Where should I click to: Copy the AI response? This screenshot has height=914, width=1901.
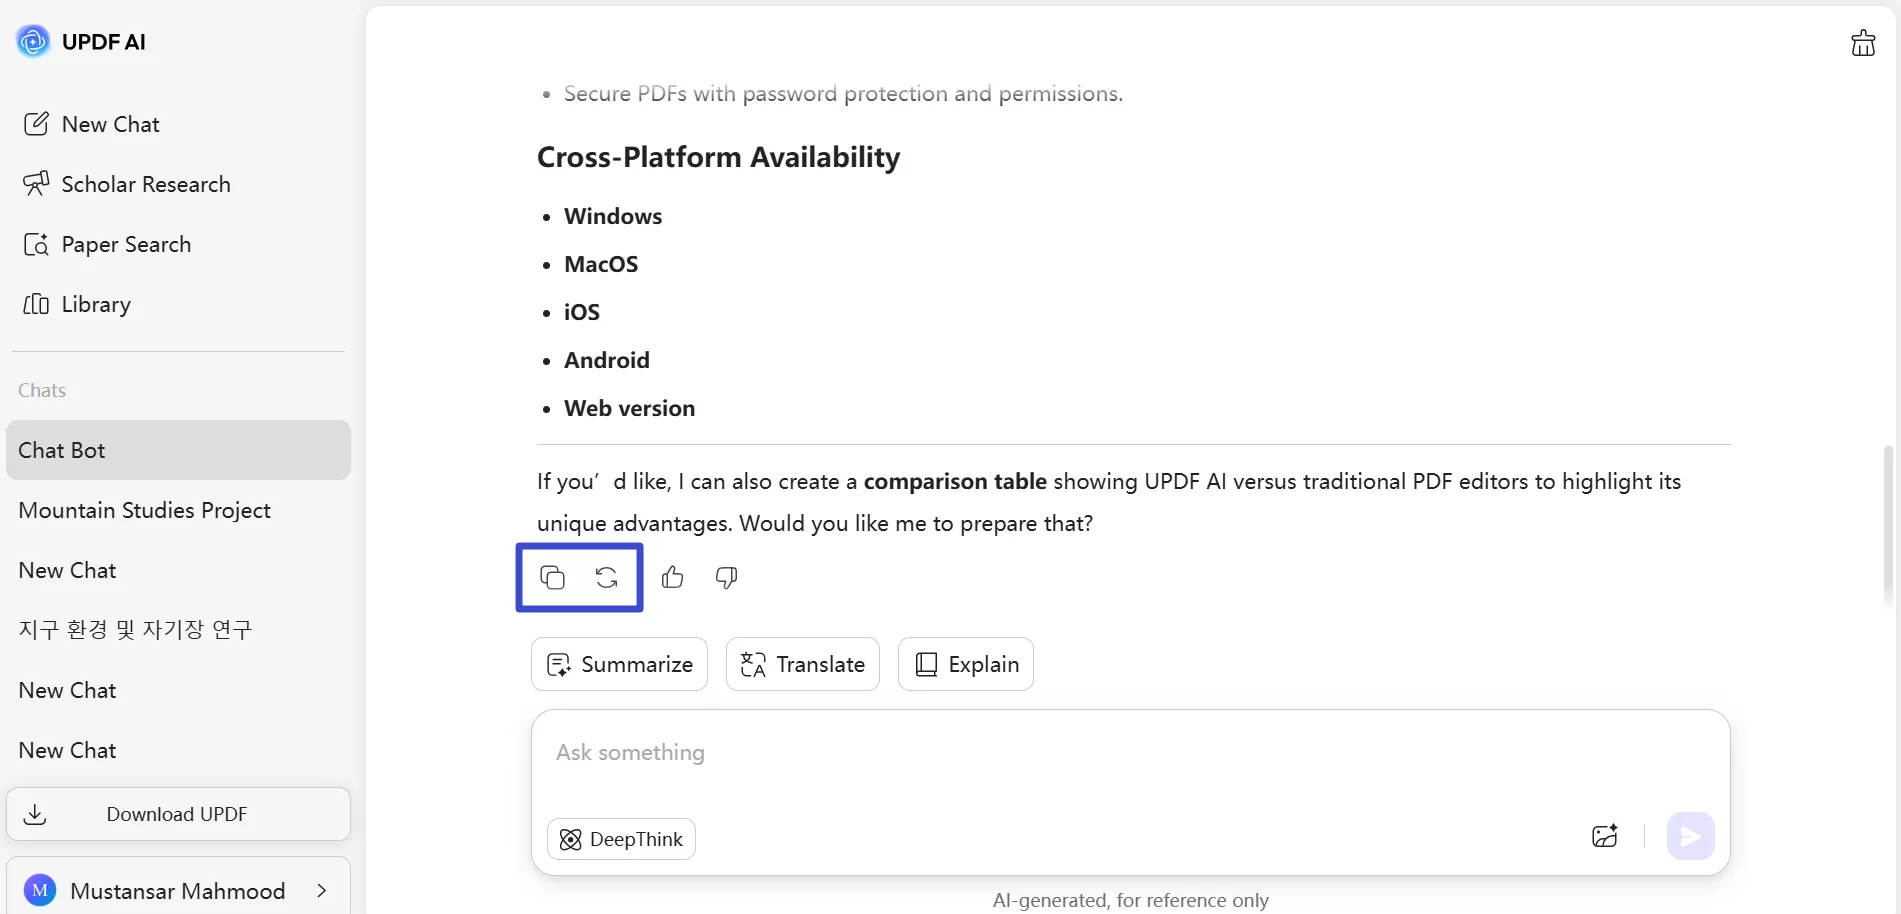coord(553,577)
